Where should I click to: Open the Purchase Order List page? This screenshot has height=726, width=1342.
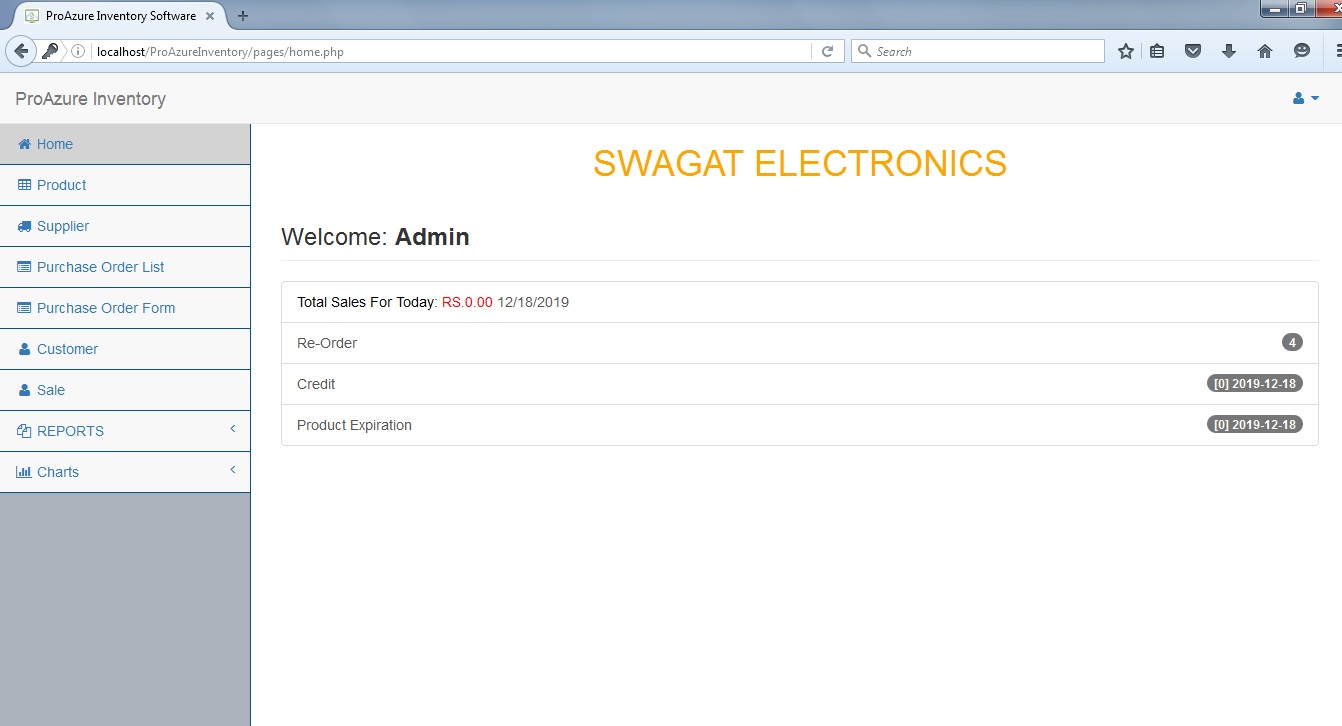pos(100,267)
